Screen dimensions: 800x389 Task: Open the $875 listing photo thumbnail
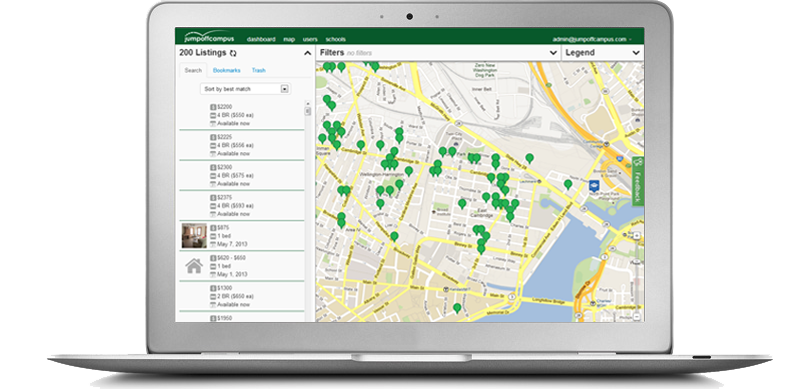tap(194, 236)
